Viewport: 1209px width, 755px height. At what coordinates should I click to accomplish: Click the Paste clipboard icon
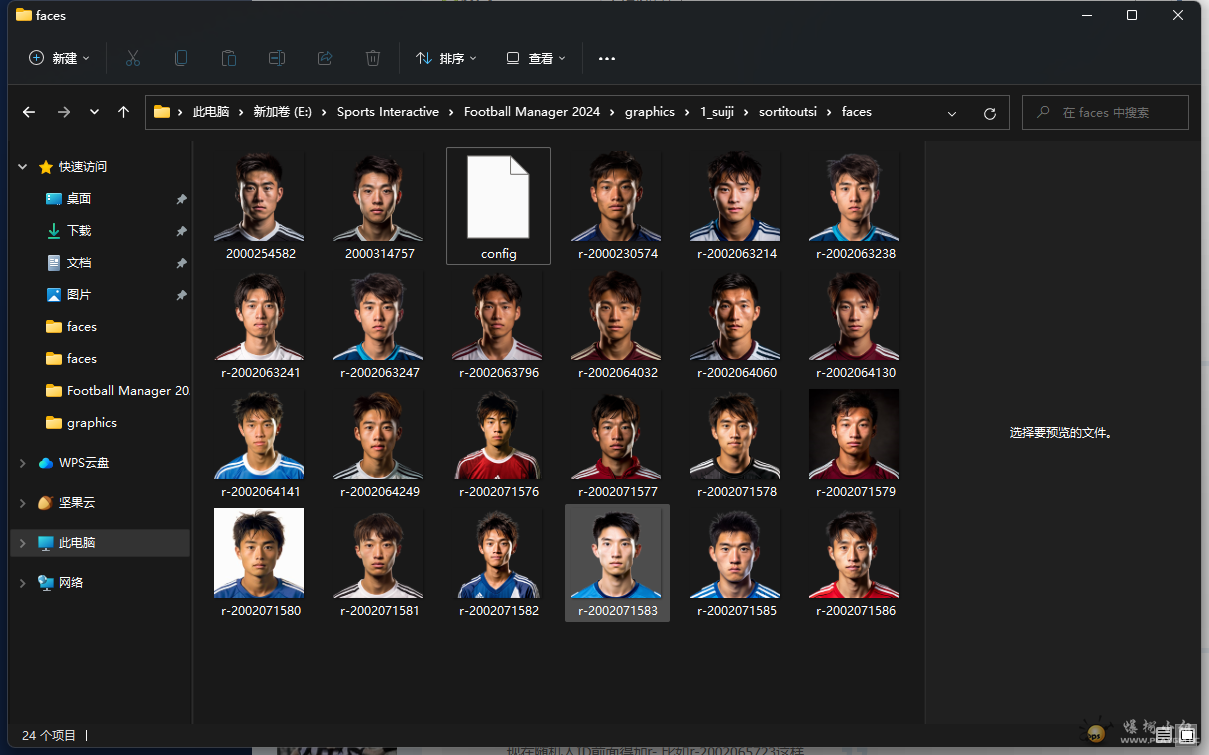point(229,58)
